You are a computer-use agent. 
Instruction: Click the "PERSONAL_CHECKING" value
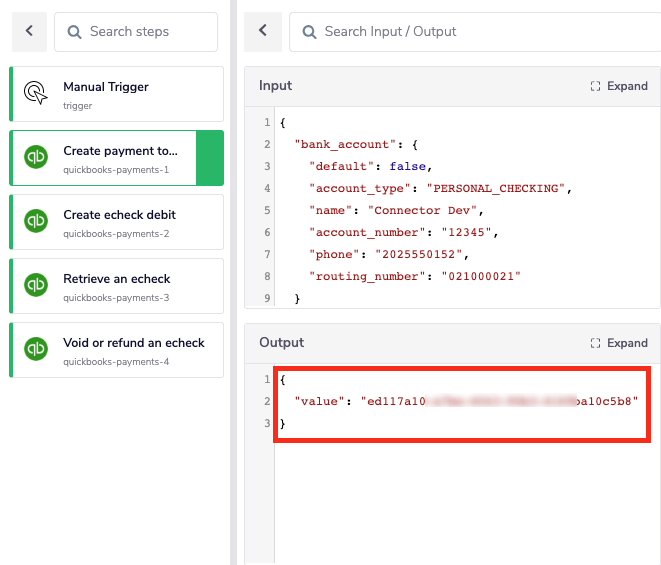click(496, 188)
